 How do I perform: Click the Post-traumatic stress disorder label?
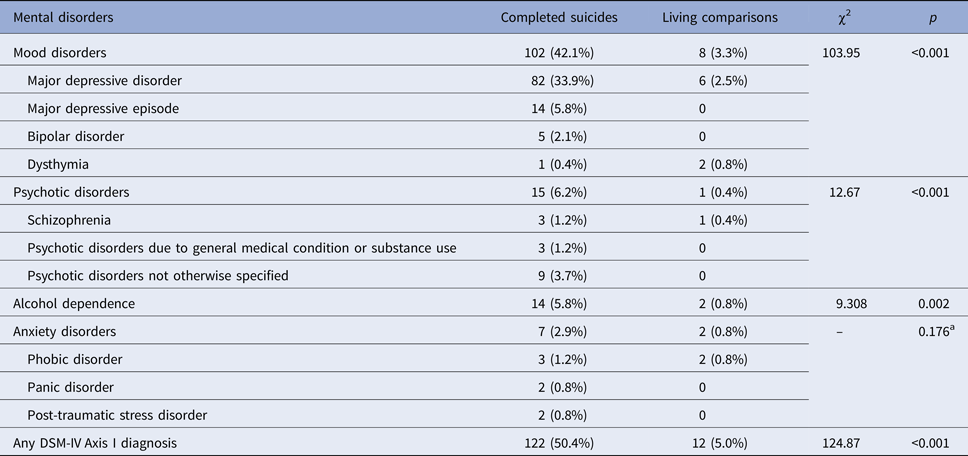120,413
